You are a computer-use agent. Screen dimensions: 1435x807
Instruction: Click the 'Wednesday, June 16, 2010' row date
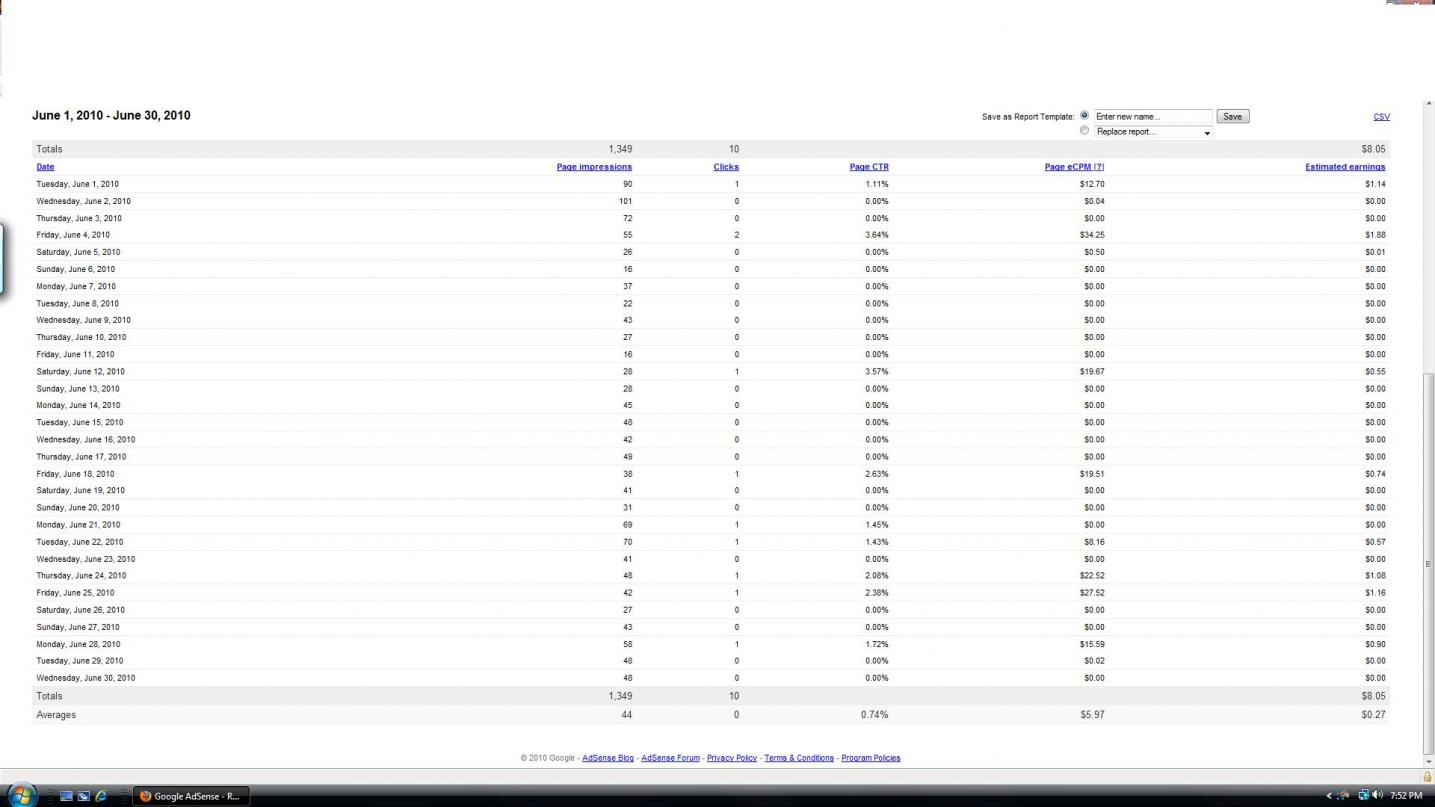pos(85,440)
